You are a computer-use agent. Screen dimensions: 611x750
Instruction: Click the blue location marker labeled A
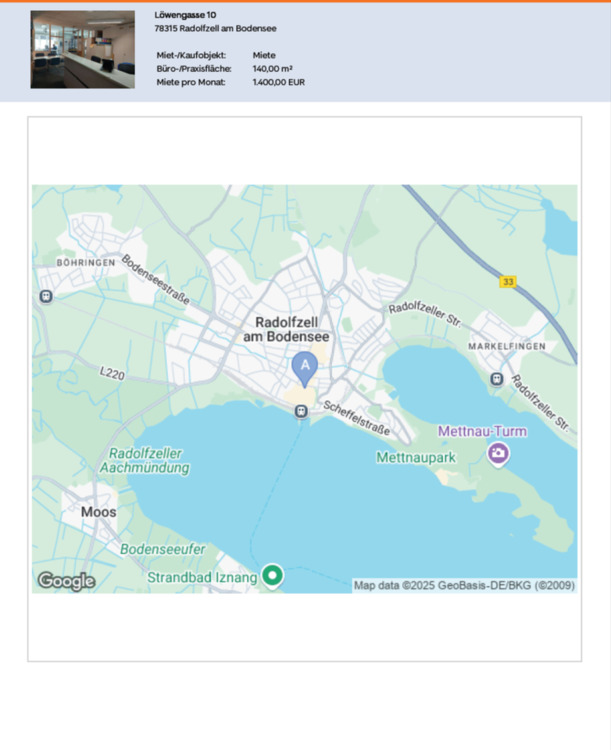pos(305,367)
